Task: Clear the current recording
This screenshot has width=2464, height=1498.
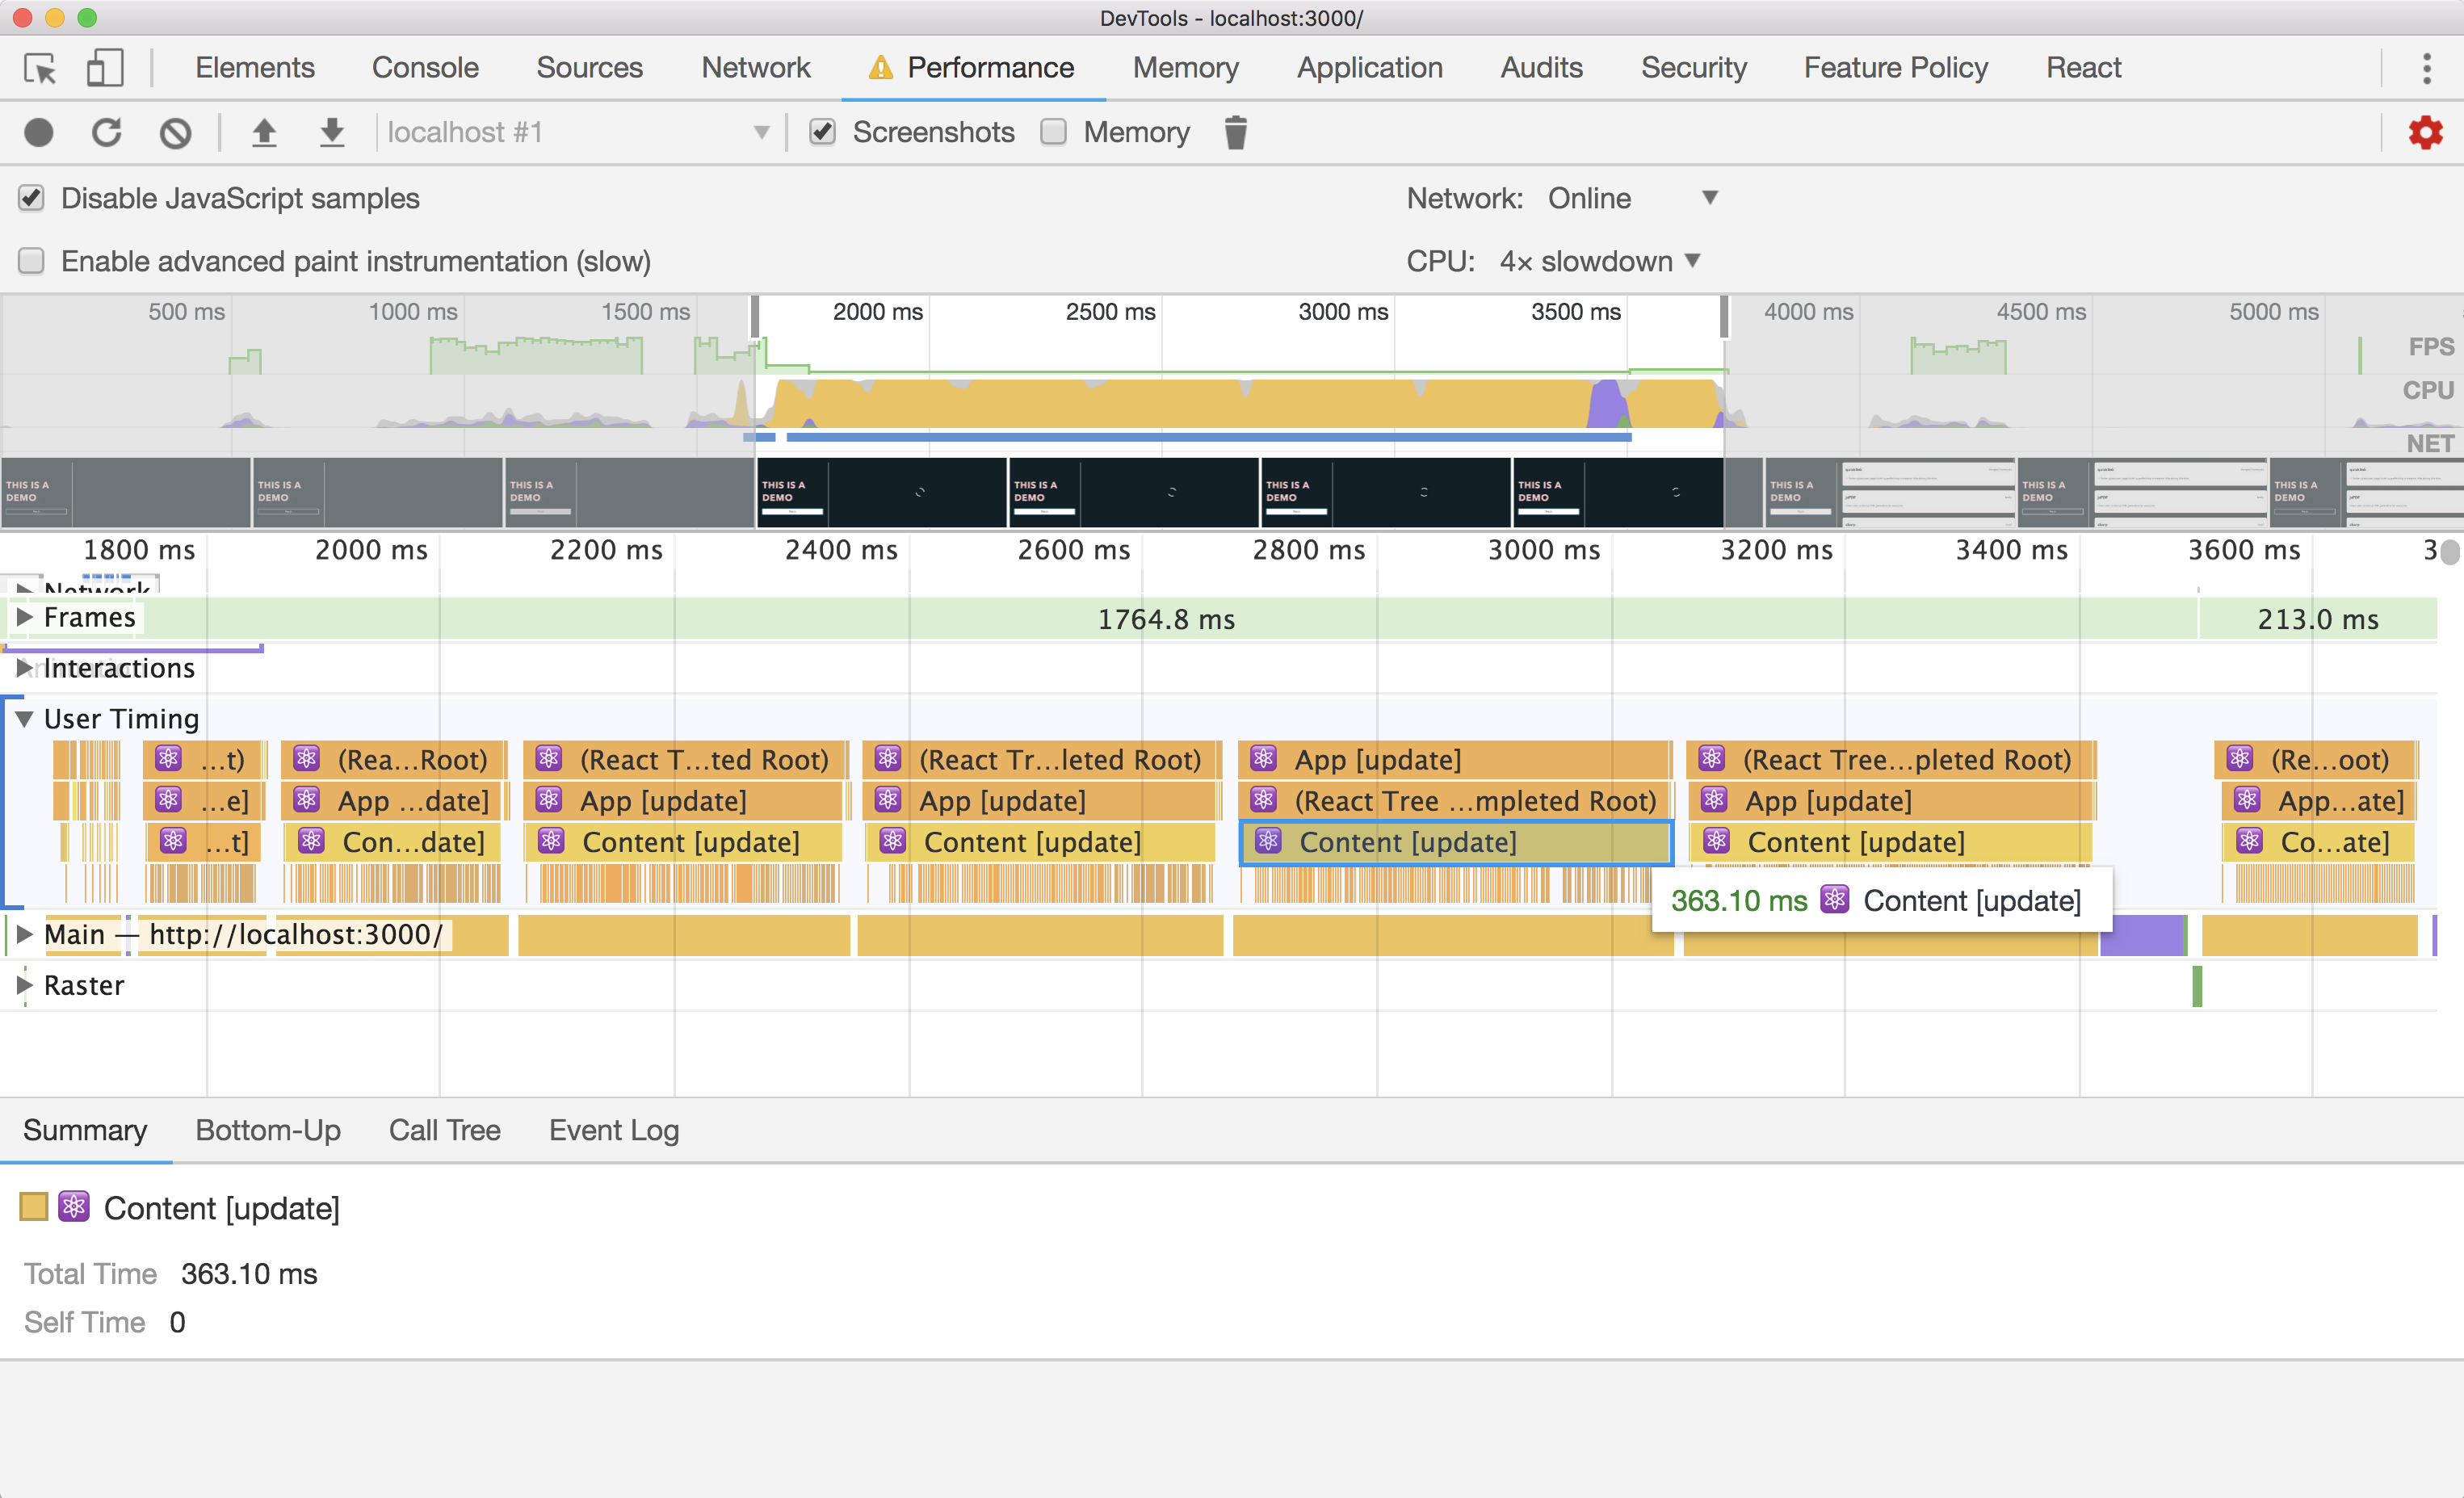Action: (175, 132)
